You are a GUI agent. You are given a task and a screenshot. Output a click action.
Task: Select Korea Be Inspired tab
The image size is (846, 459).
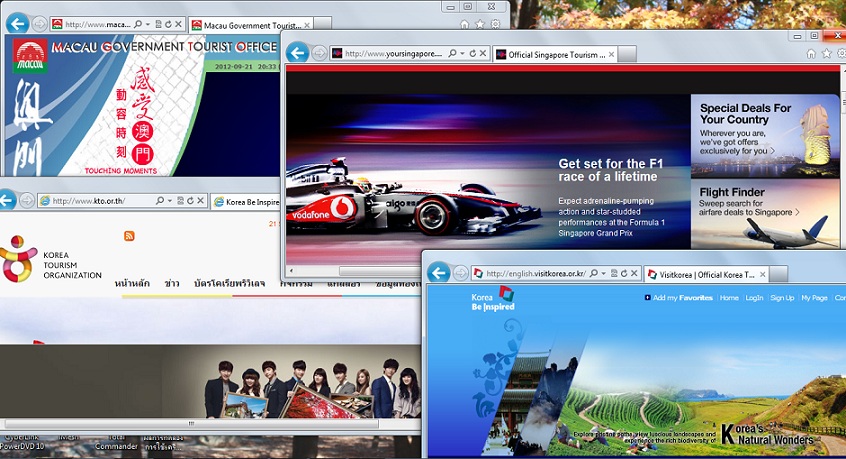[245, 202]
